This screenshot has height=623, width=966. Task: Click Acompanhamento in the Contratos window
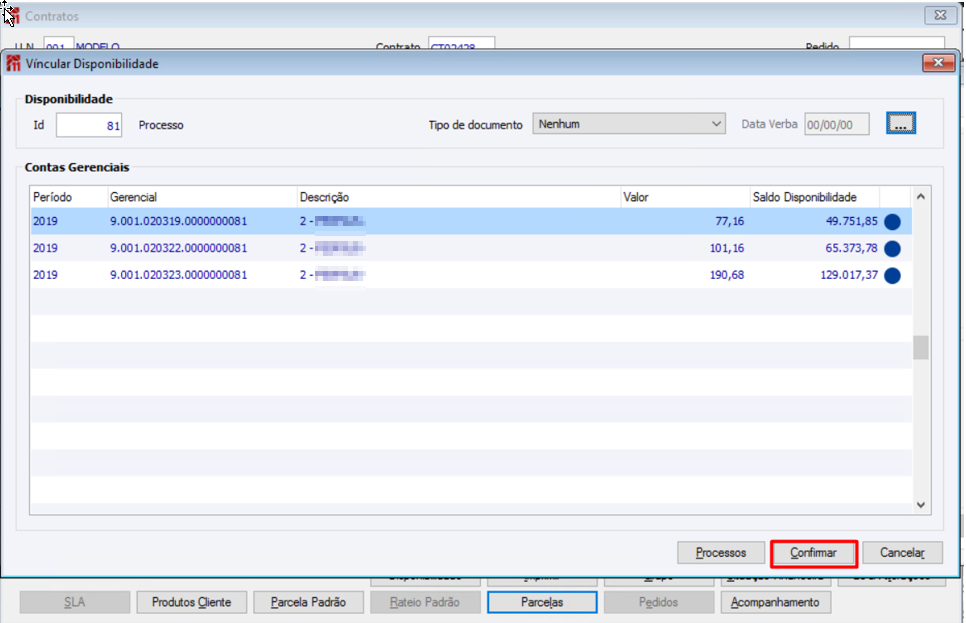tap(776, 602)
